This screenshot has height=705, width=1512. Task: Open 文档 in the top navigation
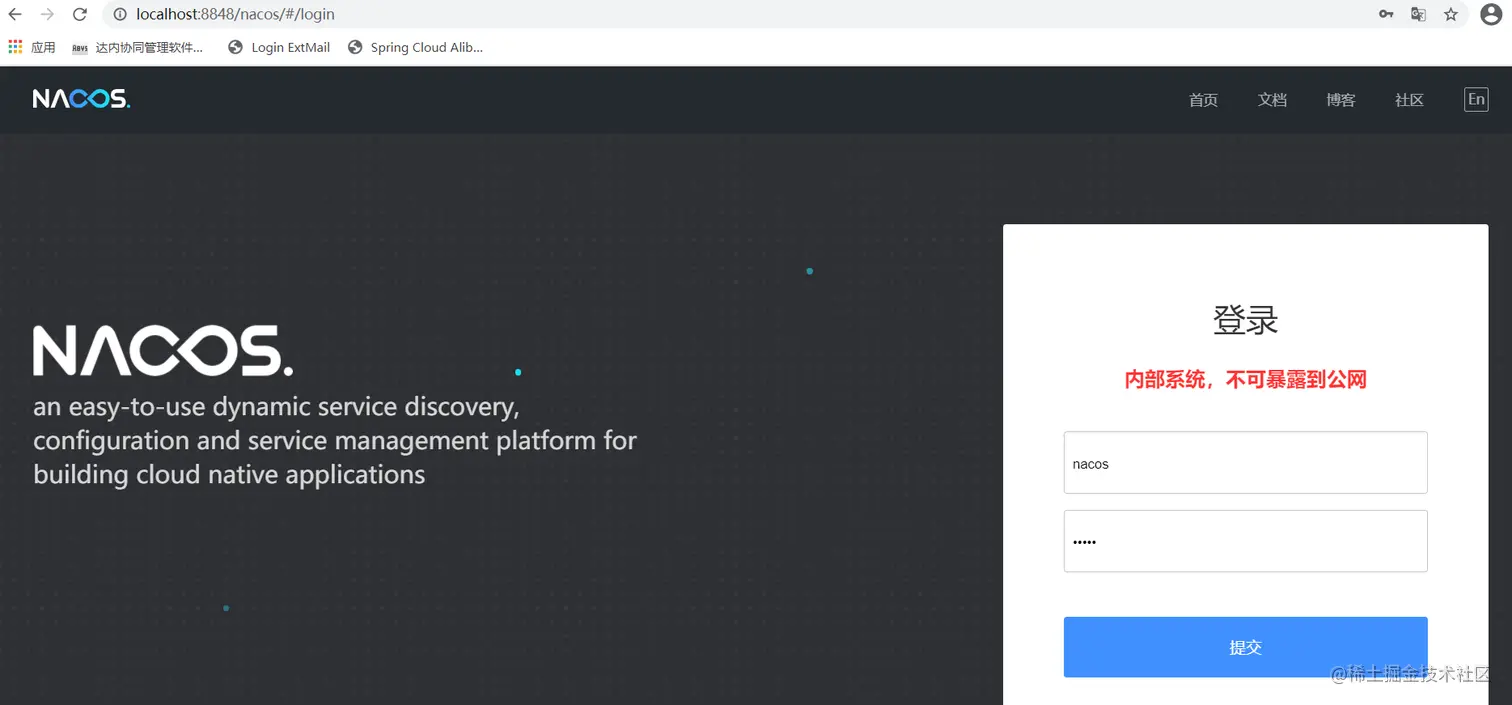tap(1272, 100)
